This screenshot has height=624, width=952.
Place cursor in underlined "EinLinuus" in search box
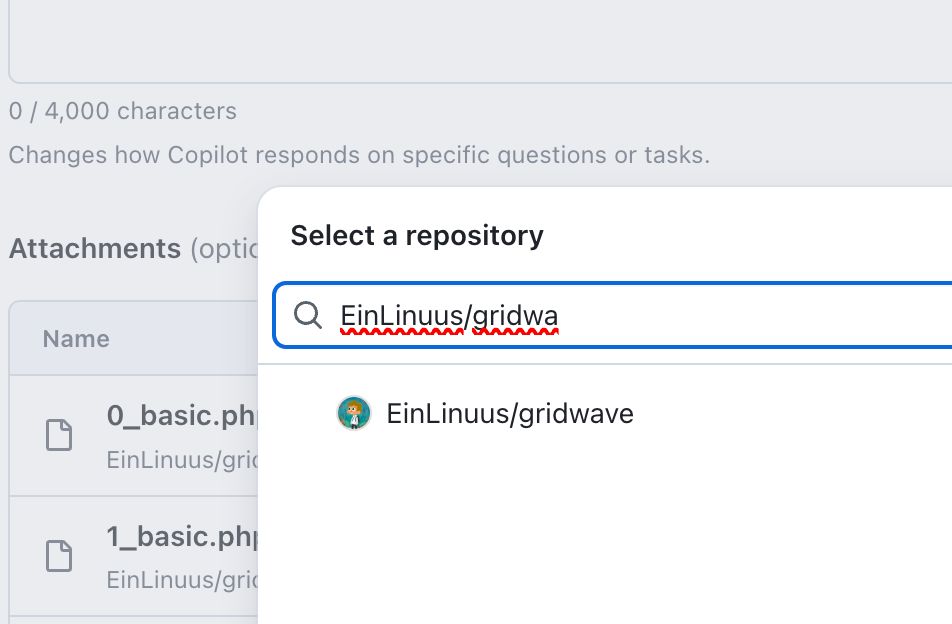pyautogui.click(x=401, y=316)
